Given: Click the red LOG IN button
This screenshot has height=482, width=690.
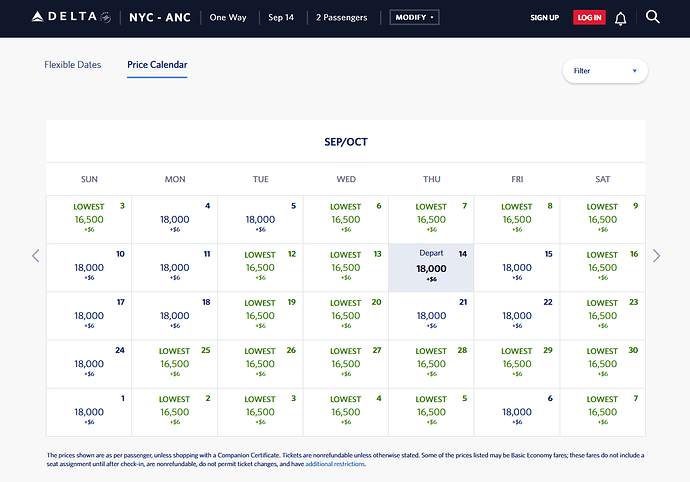Looking at the screenshot, I should coord(589,18).
